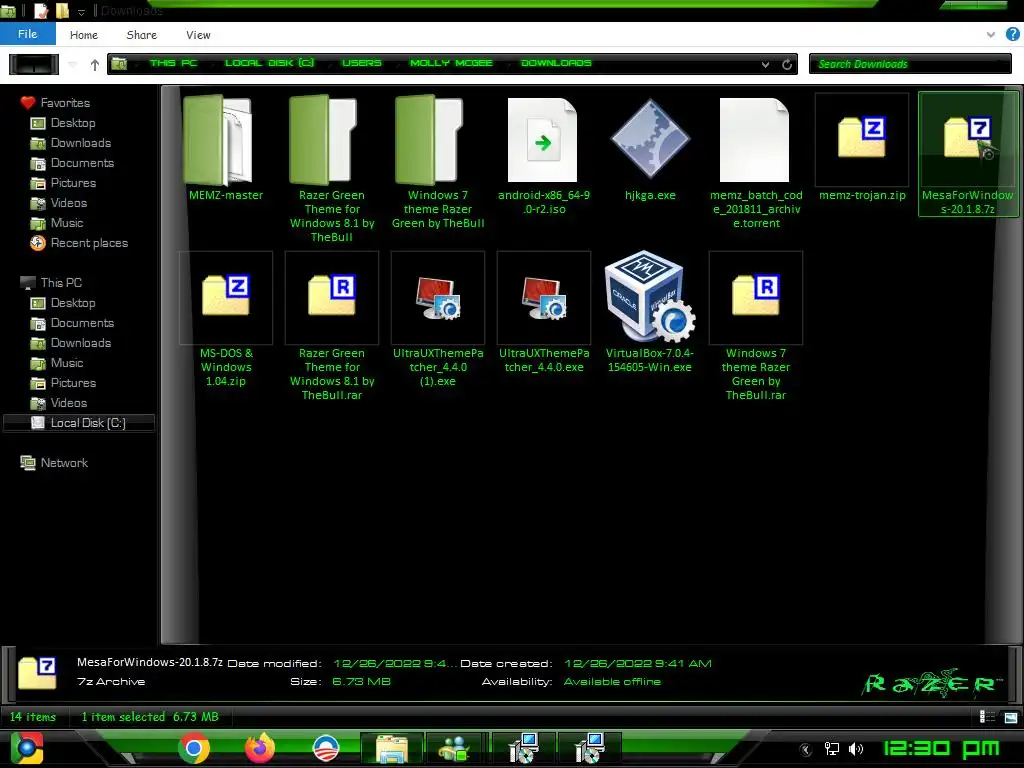Select memz-trojan.zip archive
The width and height of the screenshot is (1024, 768).
click(x=862, y=148)
